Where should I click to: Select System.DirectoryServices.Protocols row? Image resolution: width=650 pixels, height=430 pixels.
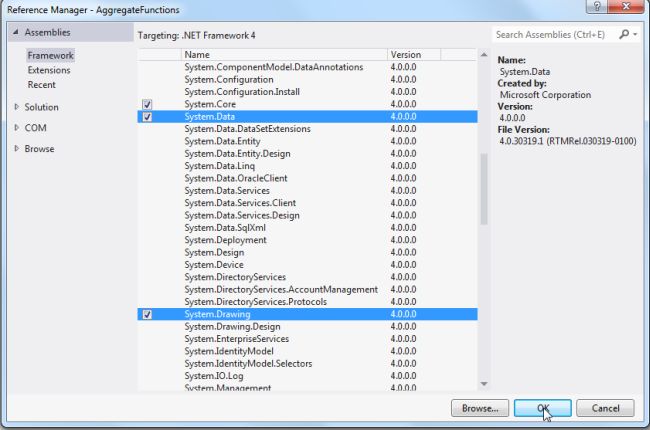307,302
